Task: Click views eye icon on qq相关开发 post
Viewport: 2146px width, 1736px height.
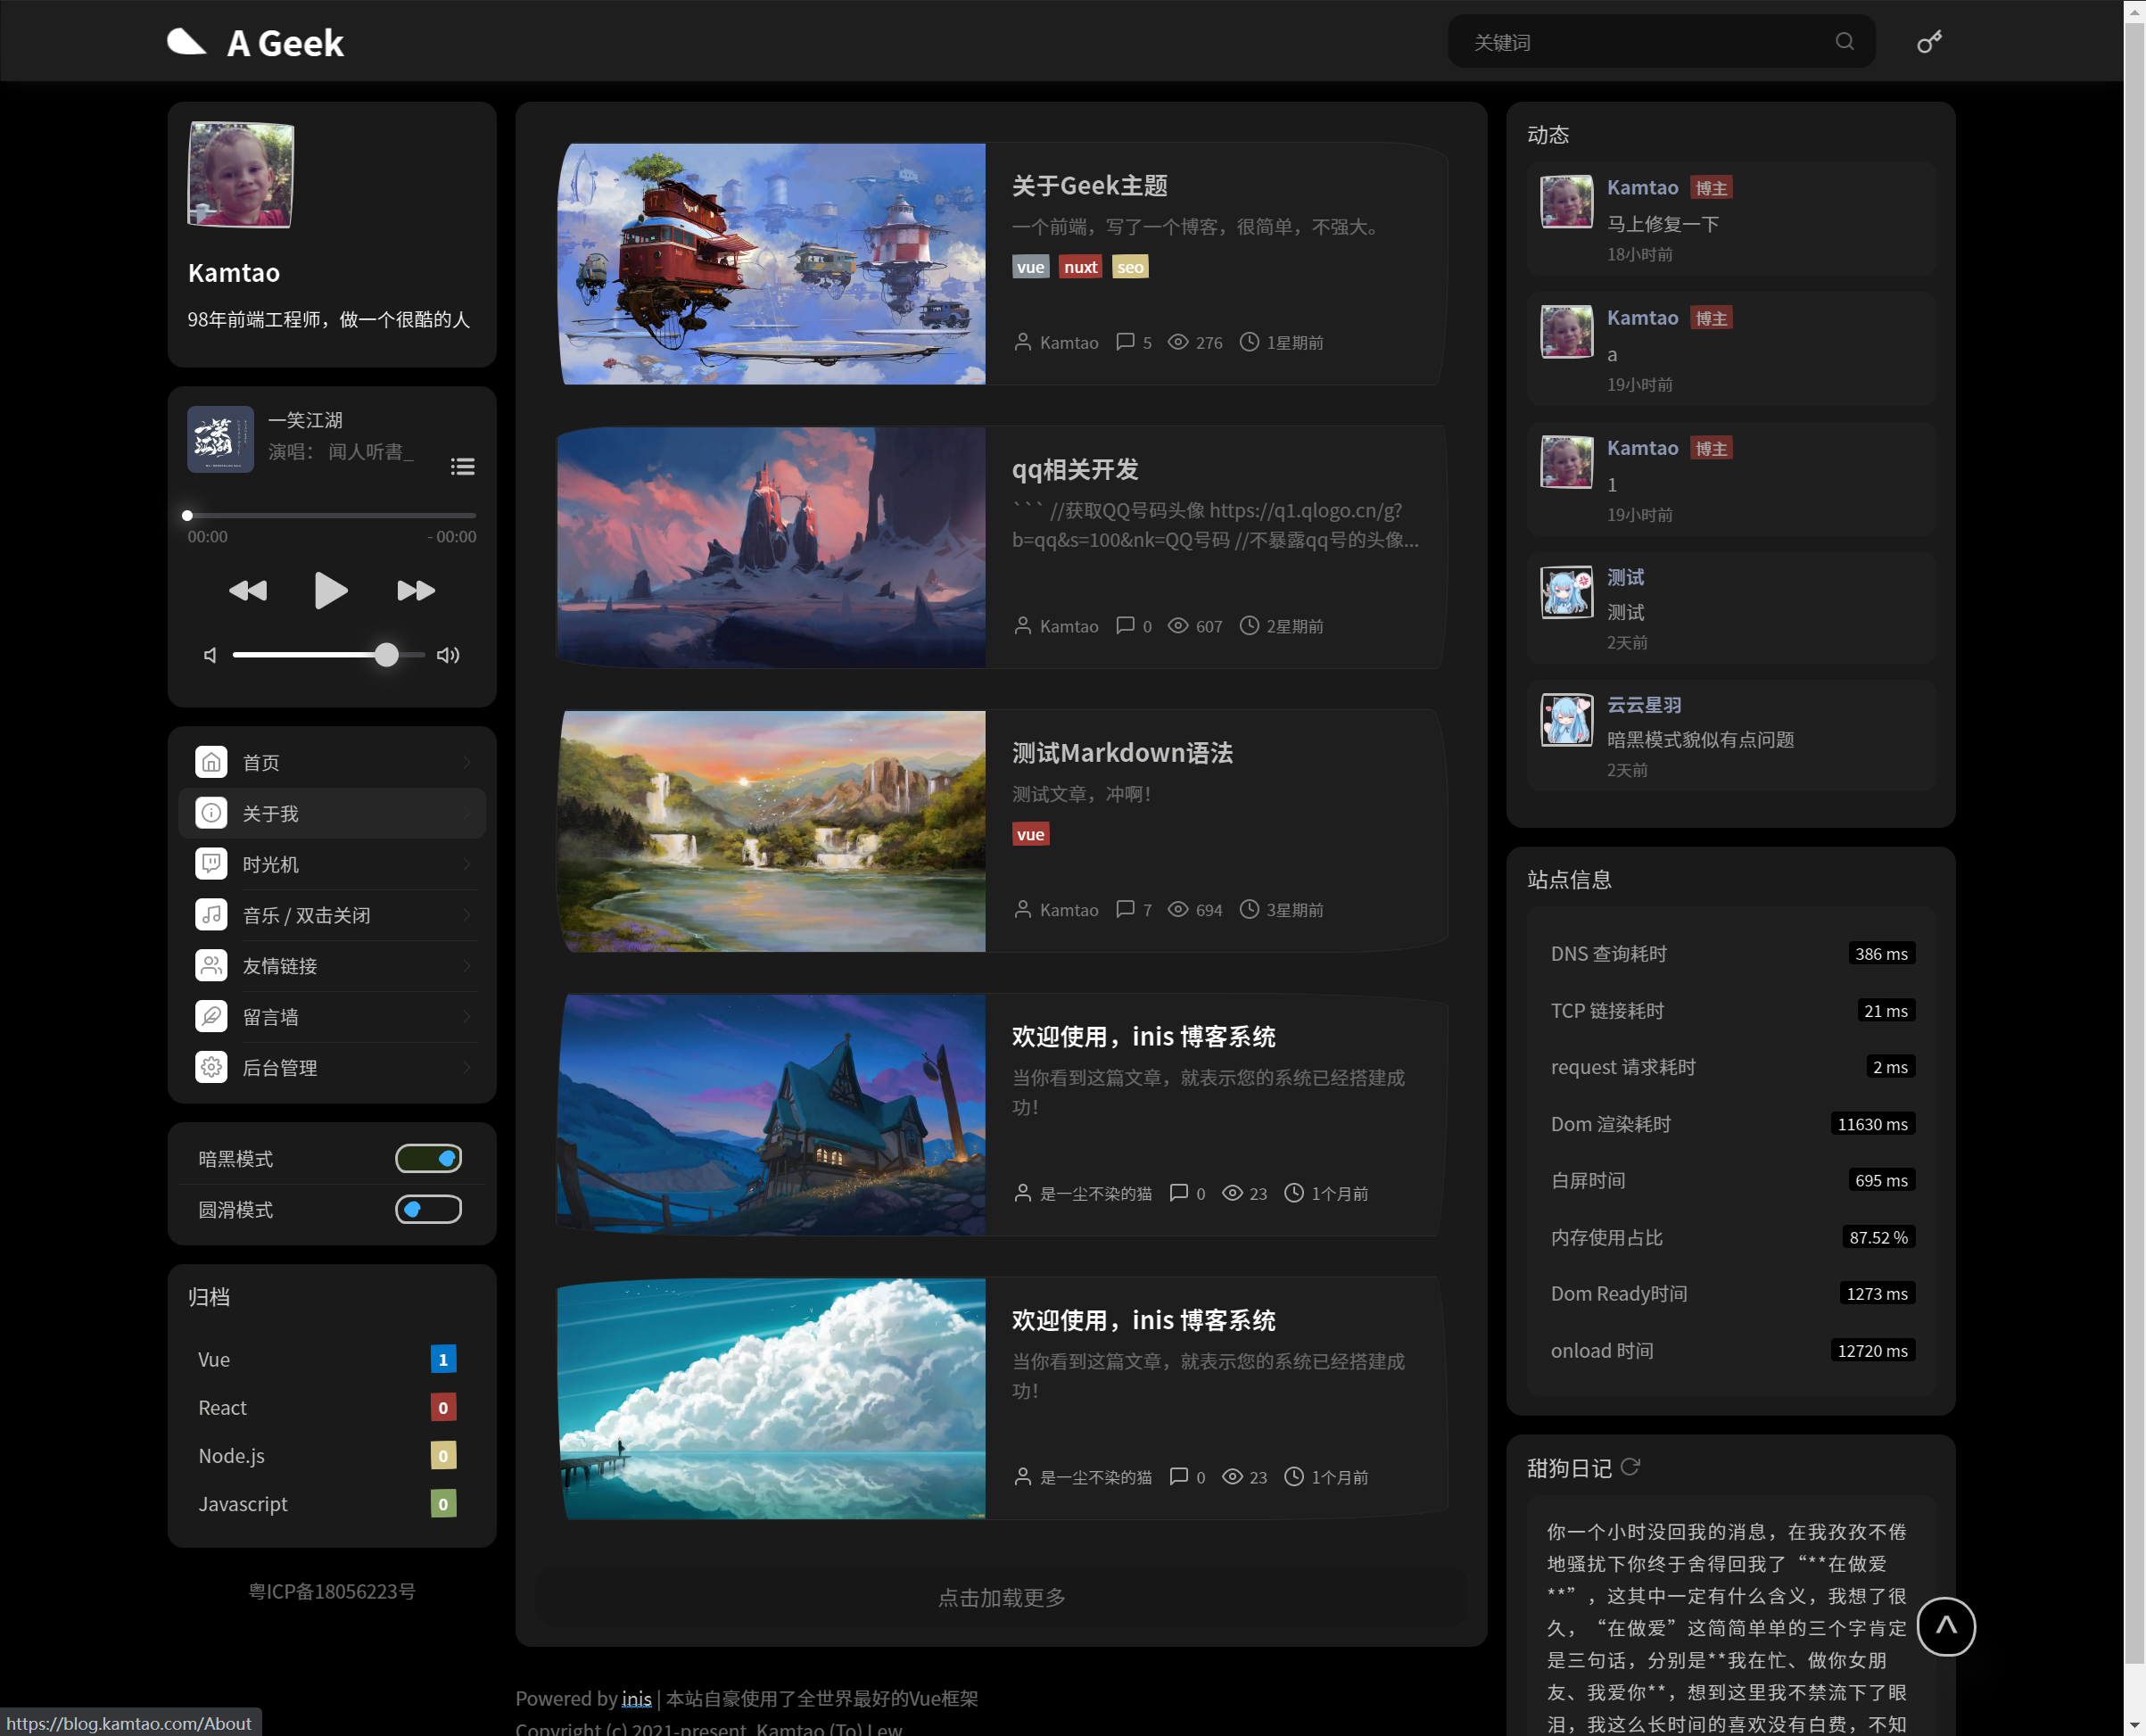Action: coord(1178,626)
